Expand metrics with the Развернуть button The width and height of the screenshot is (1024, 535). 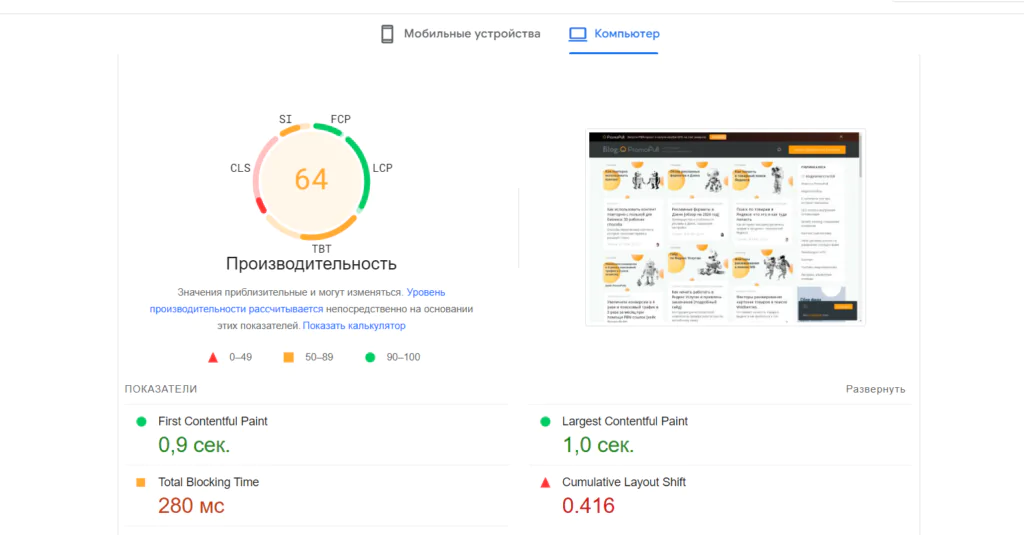click(875, 389)
